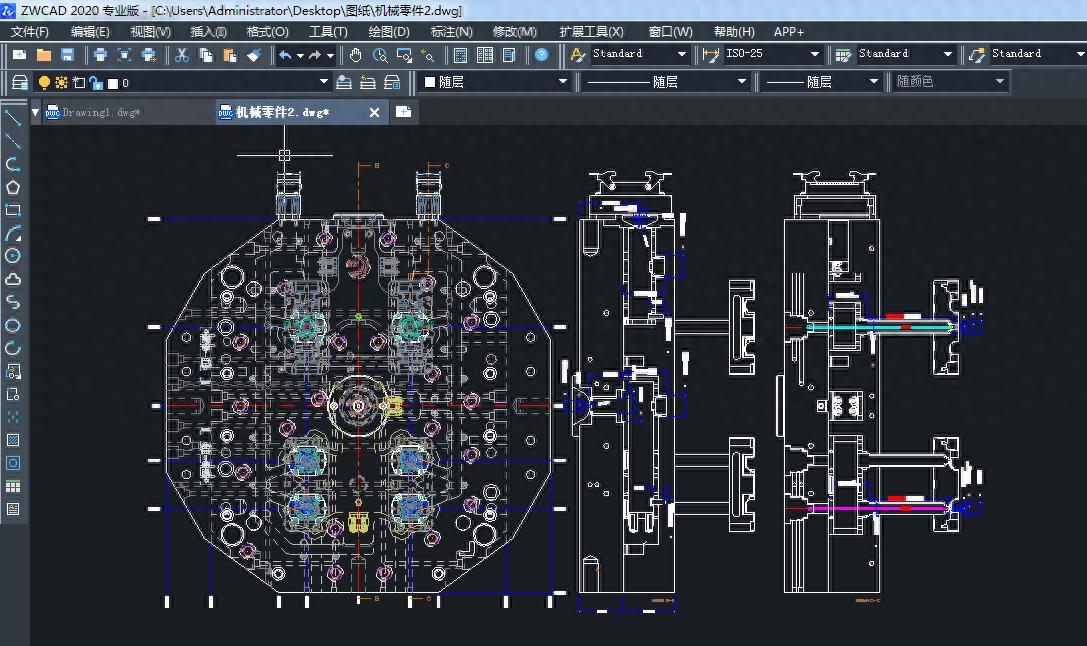1087x646 pixels.
Task: Open the 绘图(D) menu
Action: pos(389,32)
